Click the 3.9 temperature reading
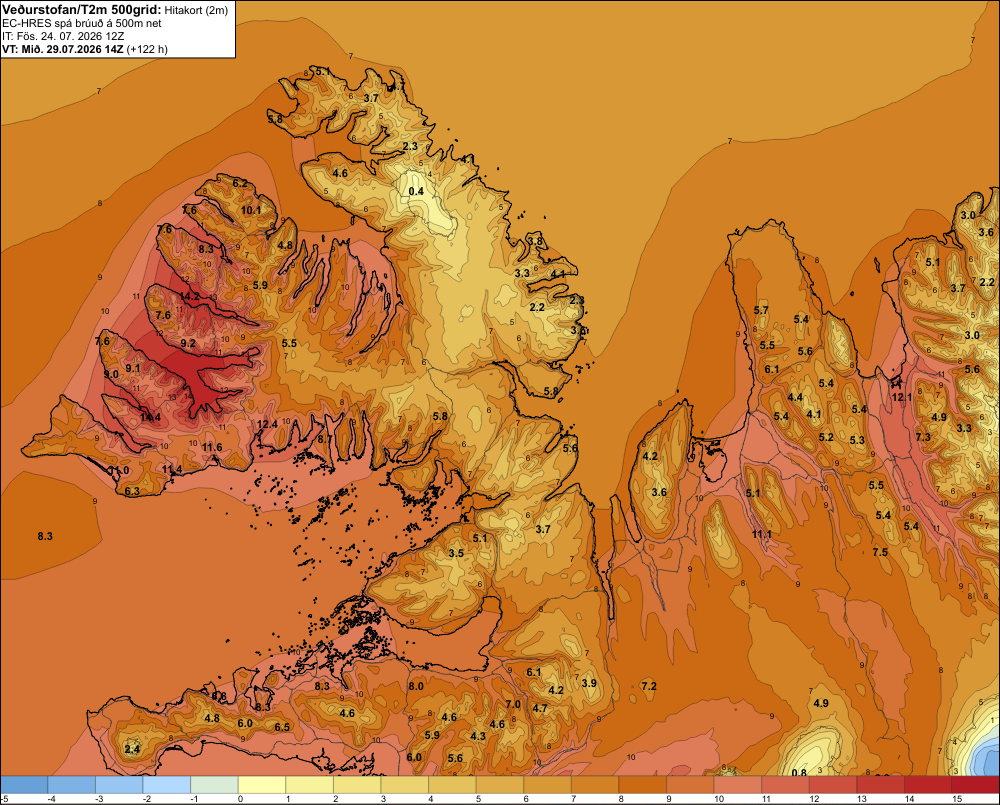 pyautogui.click(x=589, y=683)
